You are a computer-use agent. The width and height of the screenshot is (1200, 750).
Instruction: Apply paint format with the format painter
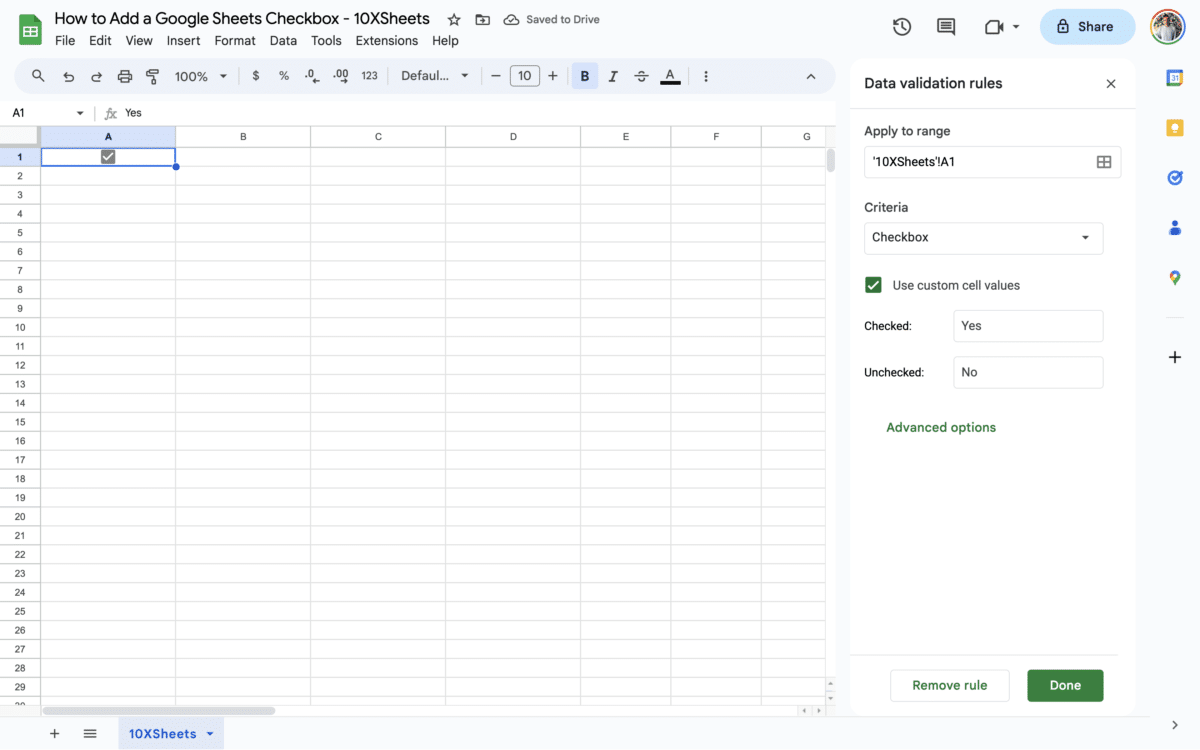(x=152, y=75)
